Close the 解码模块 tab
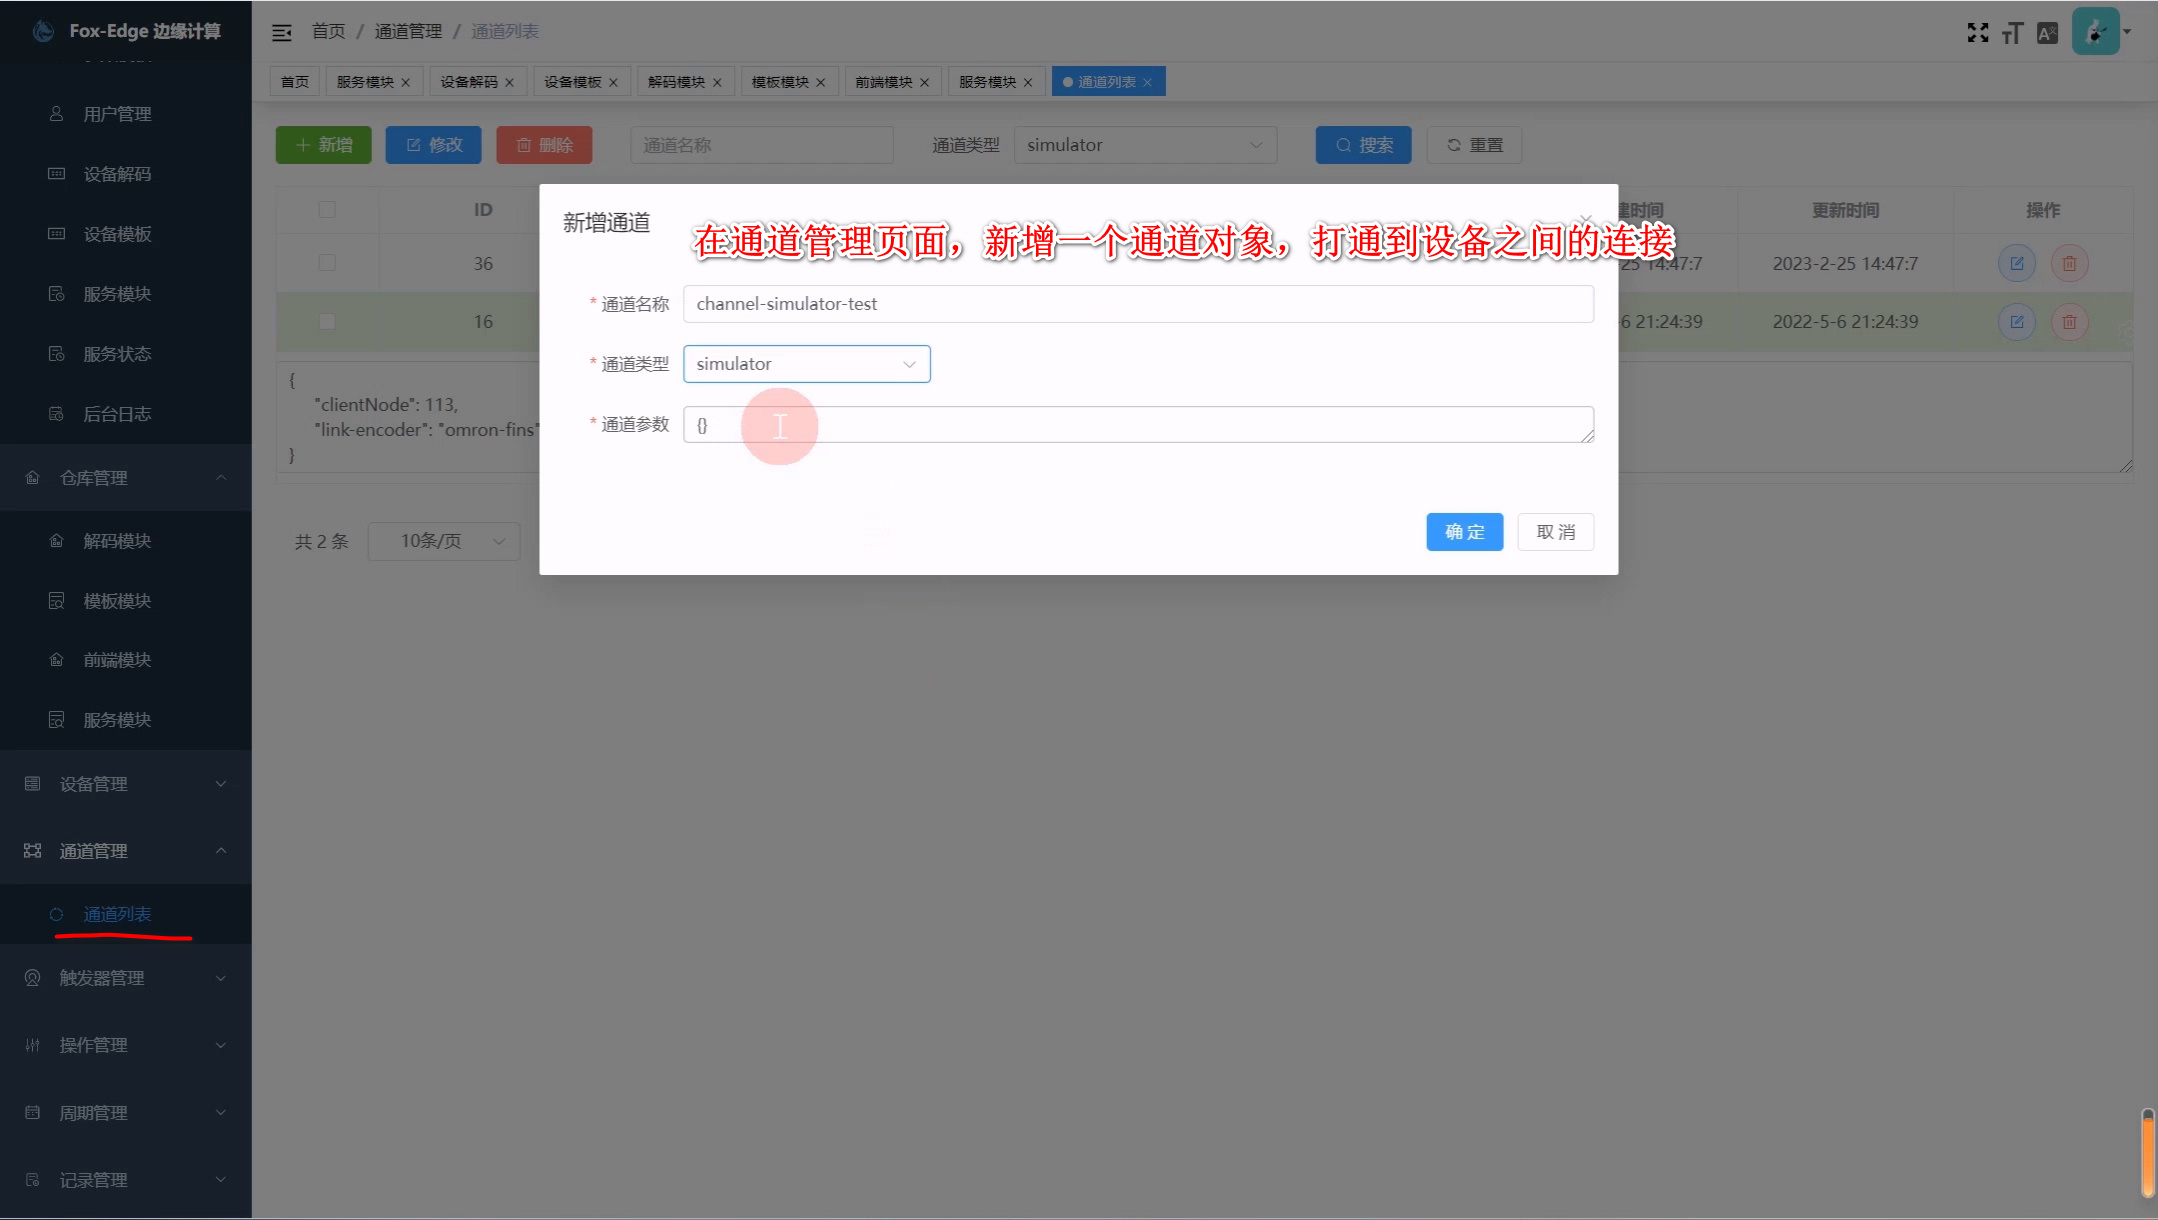 717,82
